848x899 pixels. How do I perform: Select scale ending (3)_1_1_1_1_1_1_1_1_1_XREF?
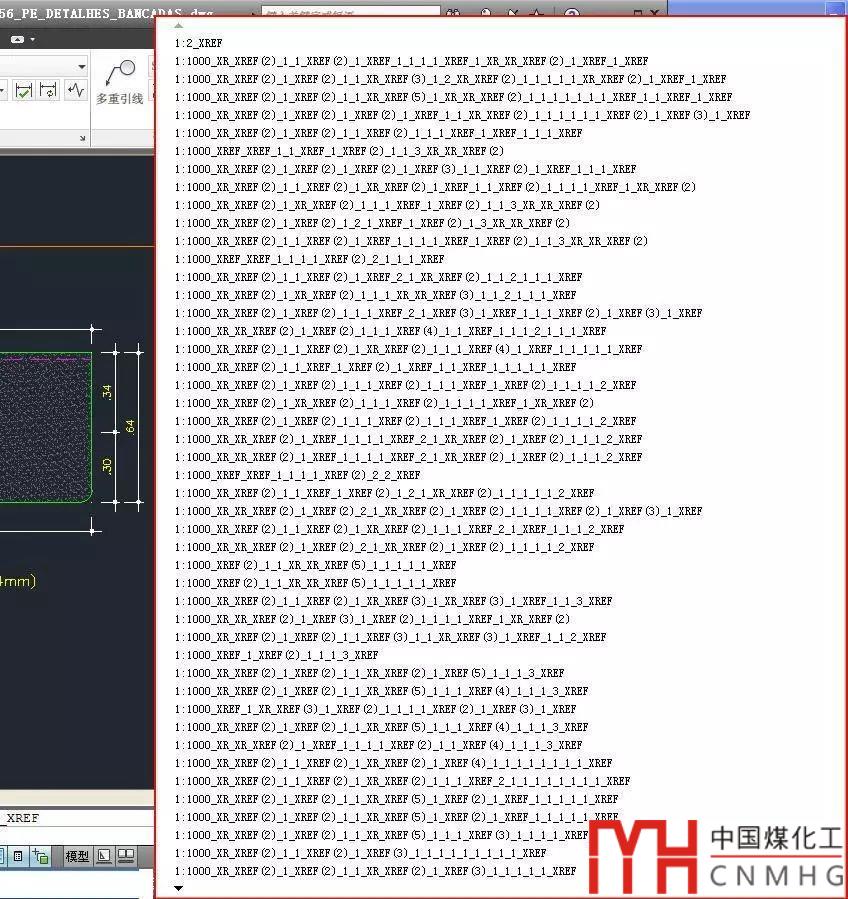tap(361, 853)
